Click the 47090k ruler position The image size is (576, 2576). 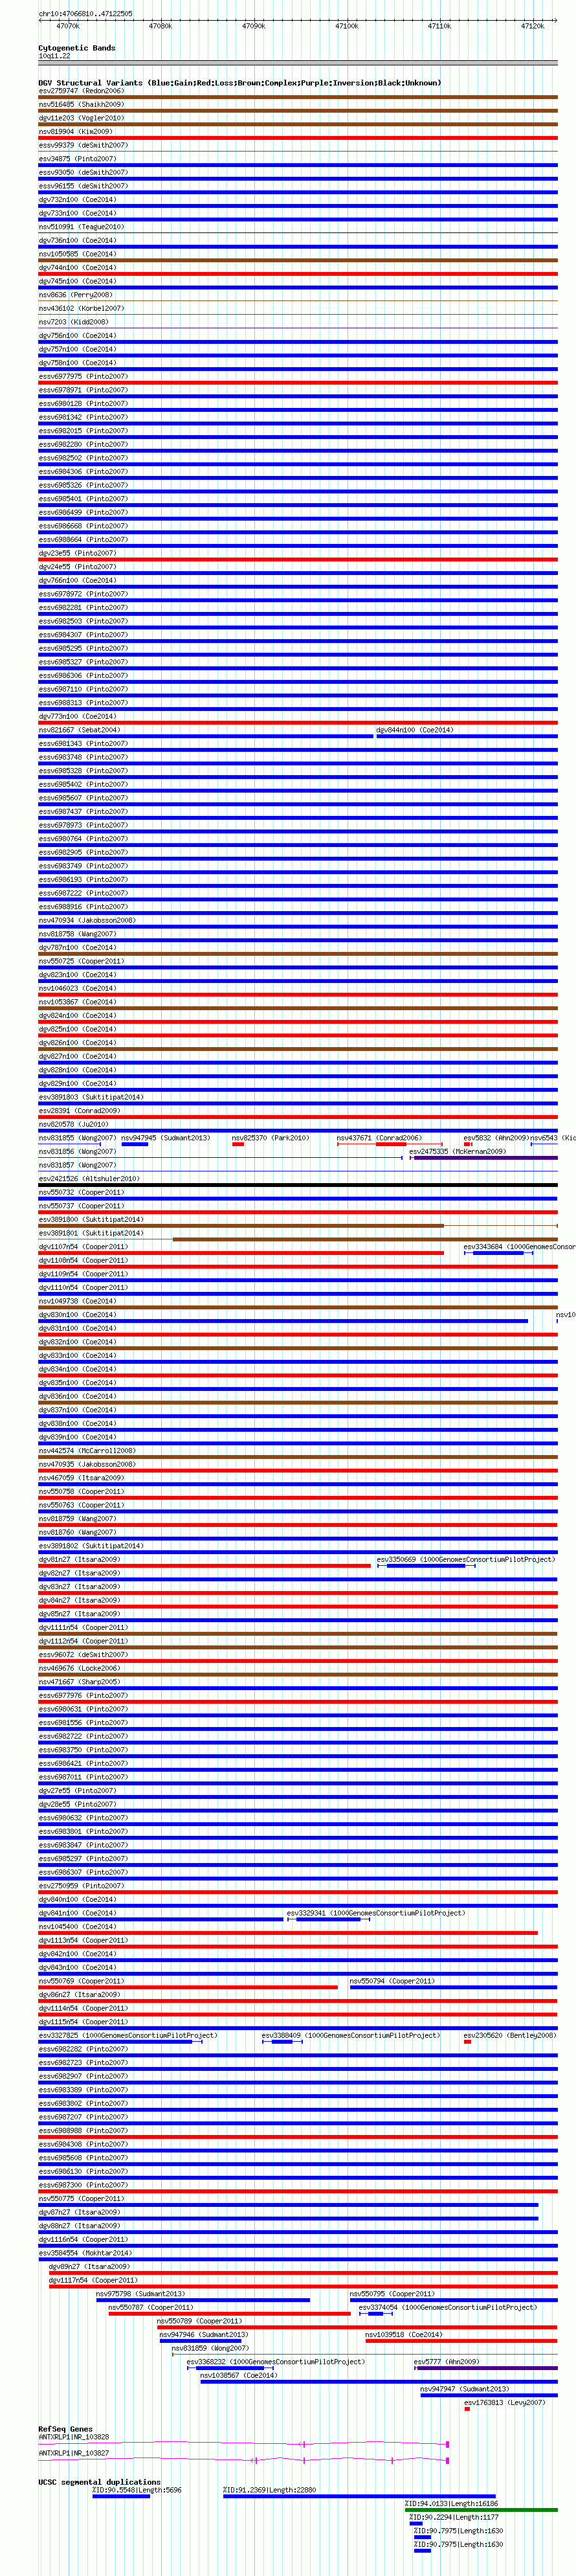coord(254,26)
